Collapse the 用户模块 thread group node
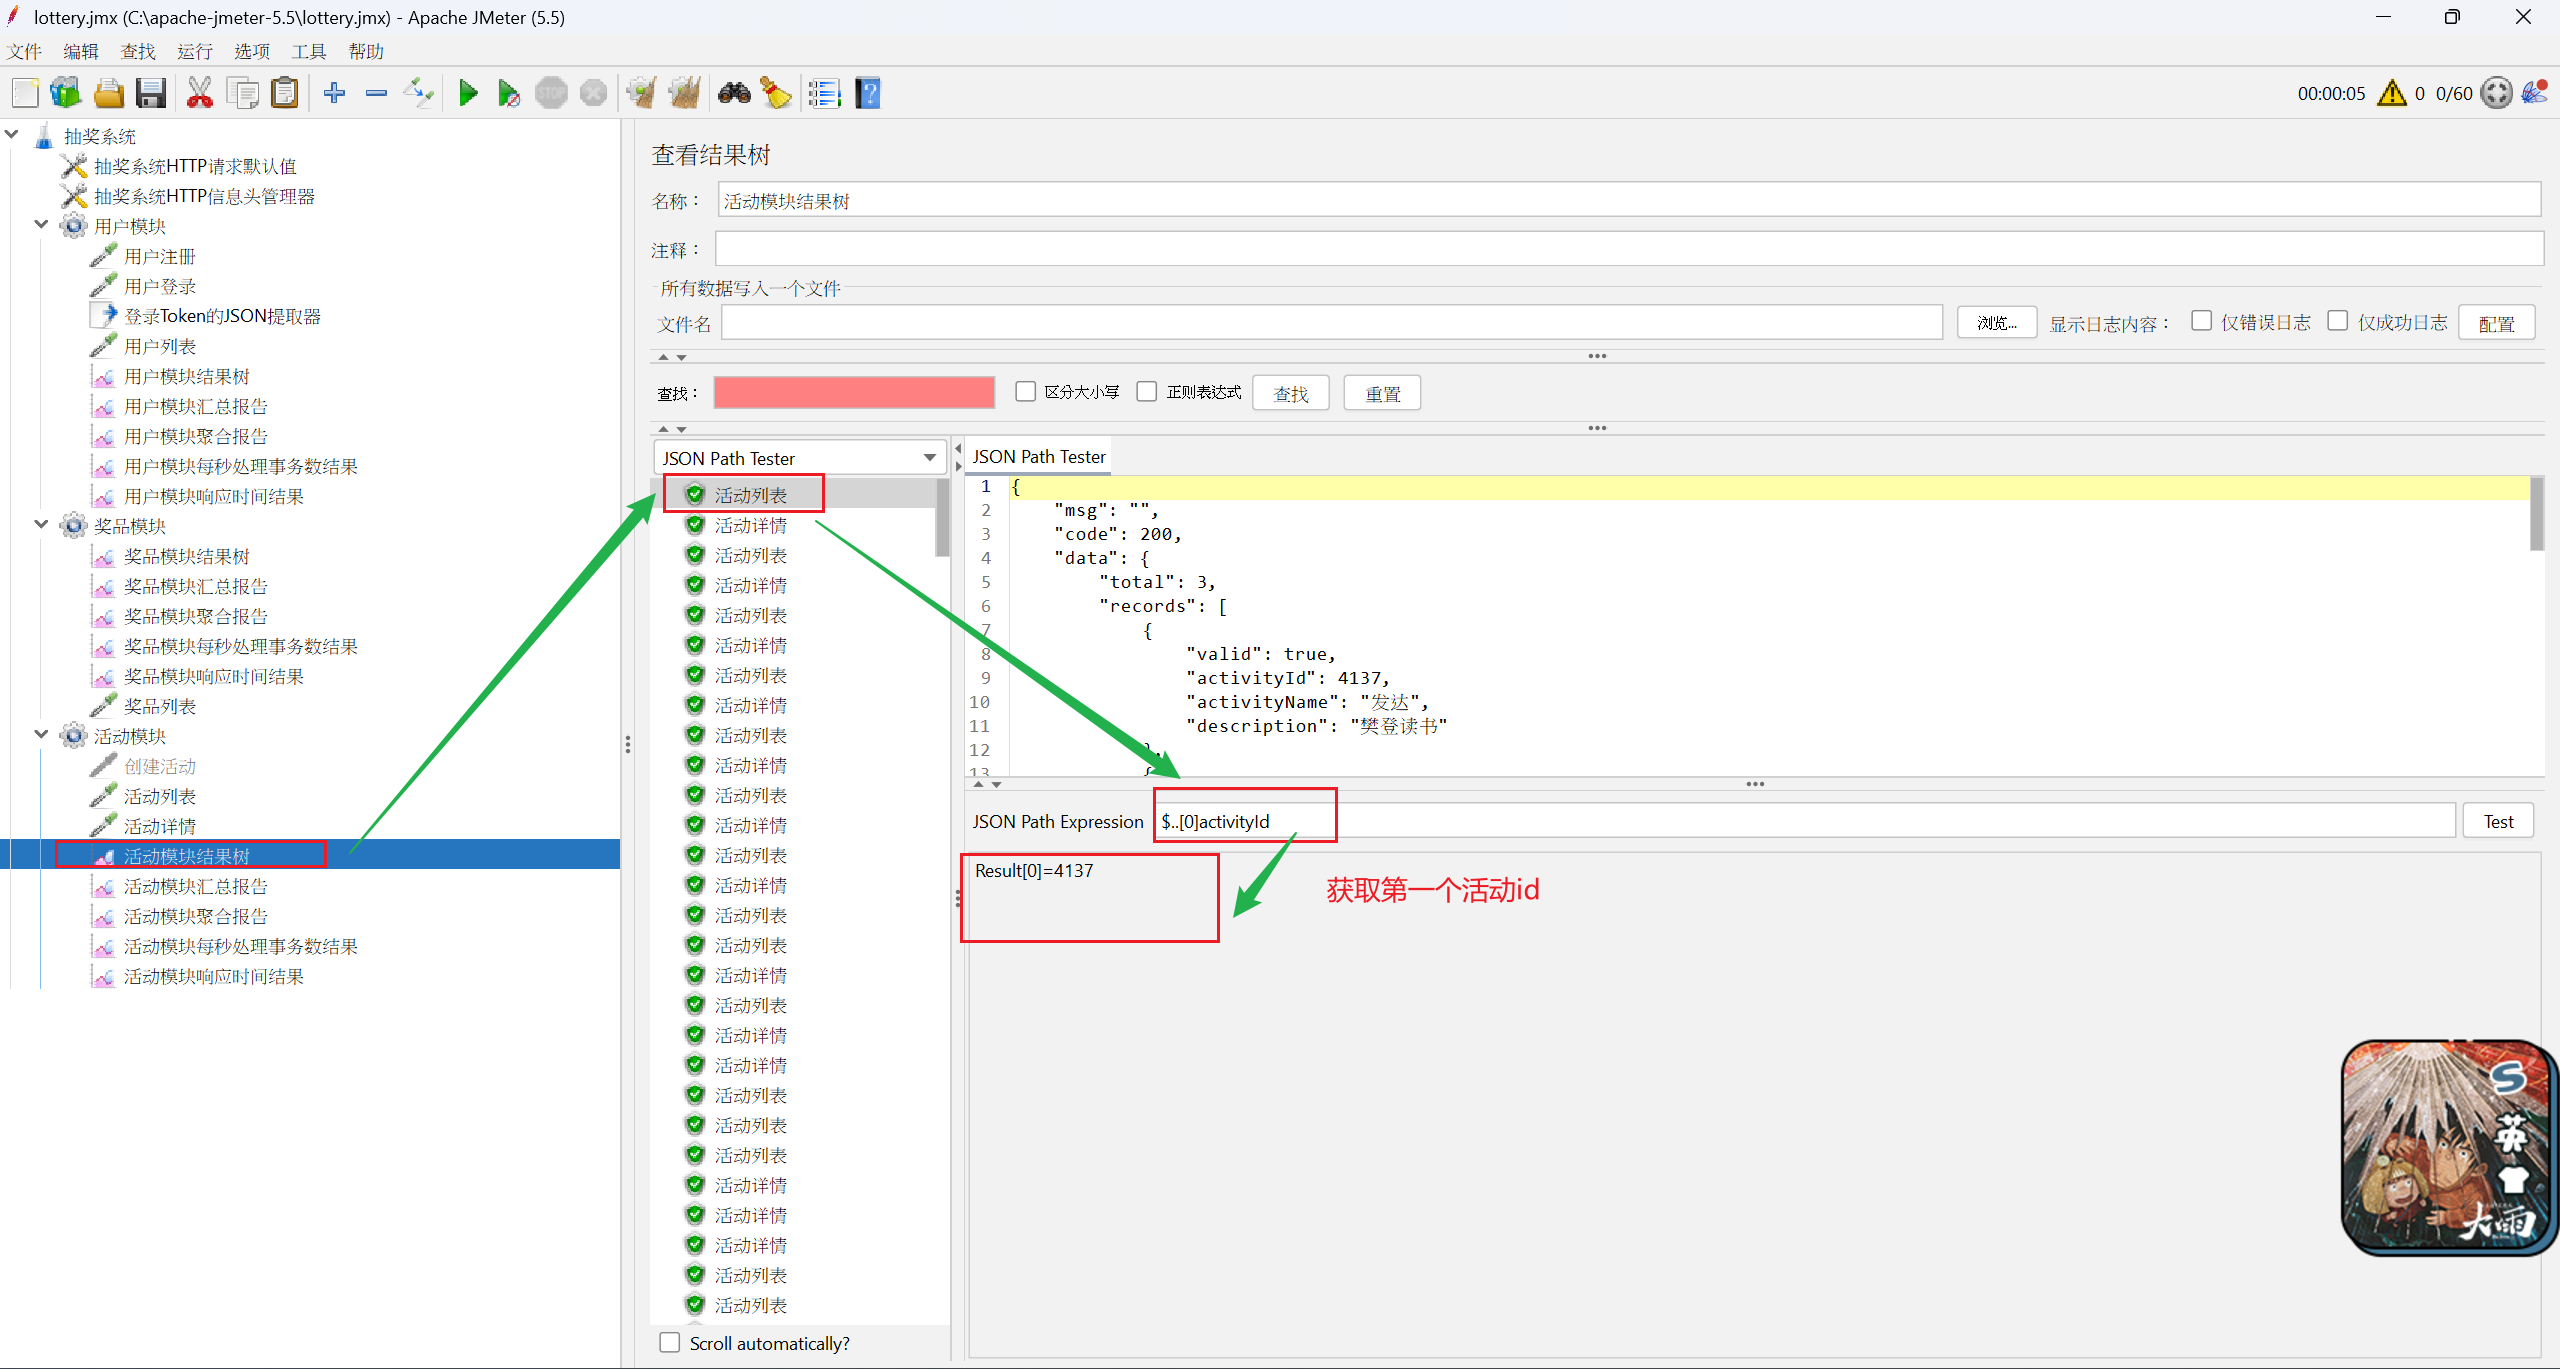Image resolution: width=2560 pixels, height=1369 pixels. [41, 225]
